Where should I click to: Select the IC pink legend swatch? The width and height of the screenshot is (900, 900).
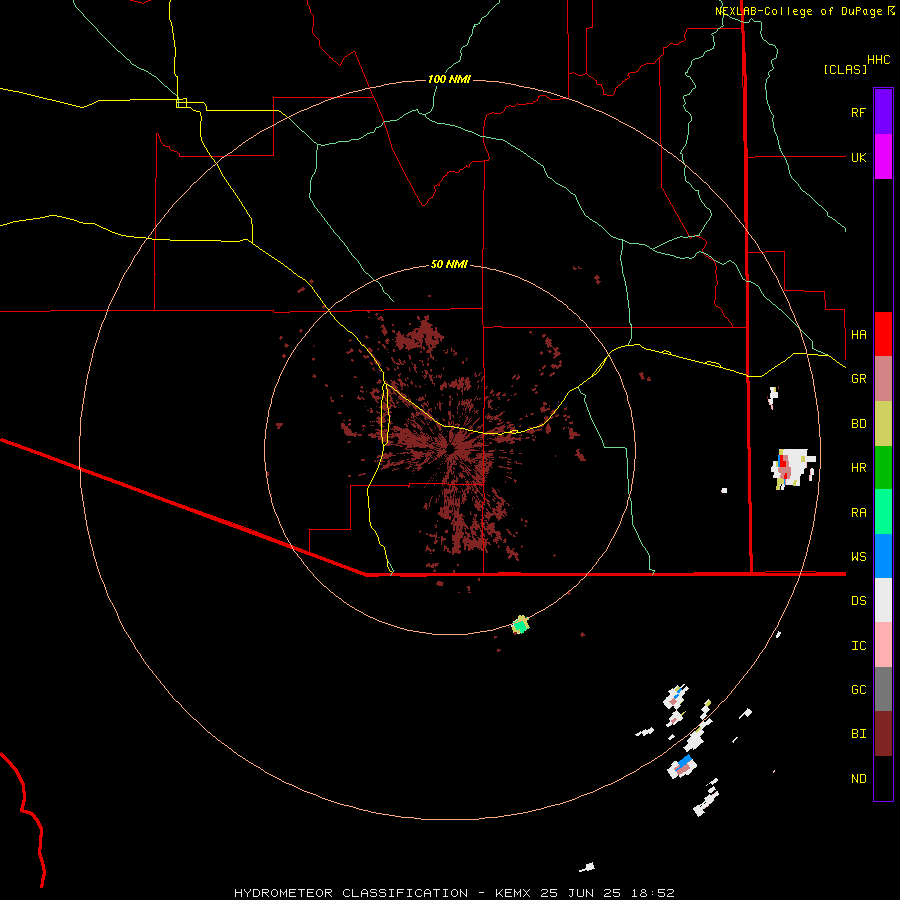(883, 645)
